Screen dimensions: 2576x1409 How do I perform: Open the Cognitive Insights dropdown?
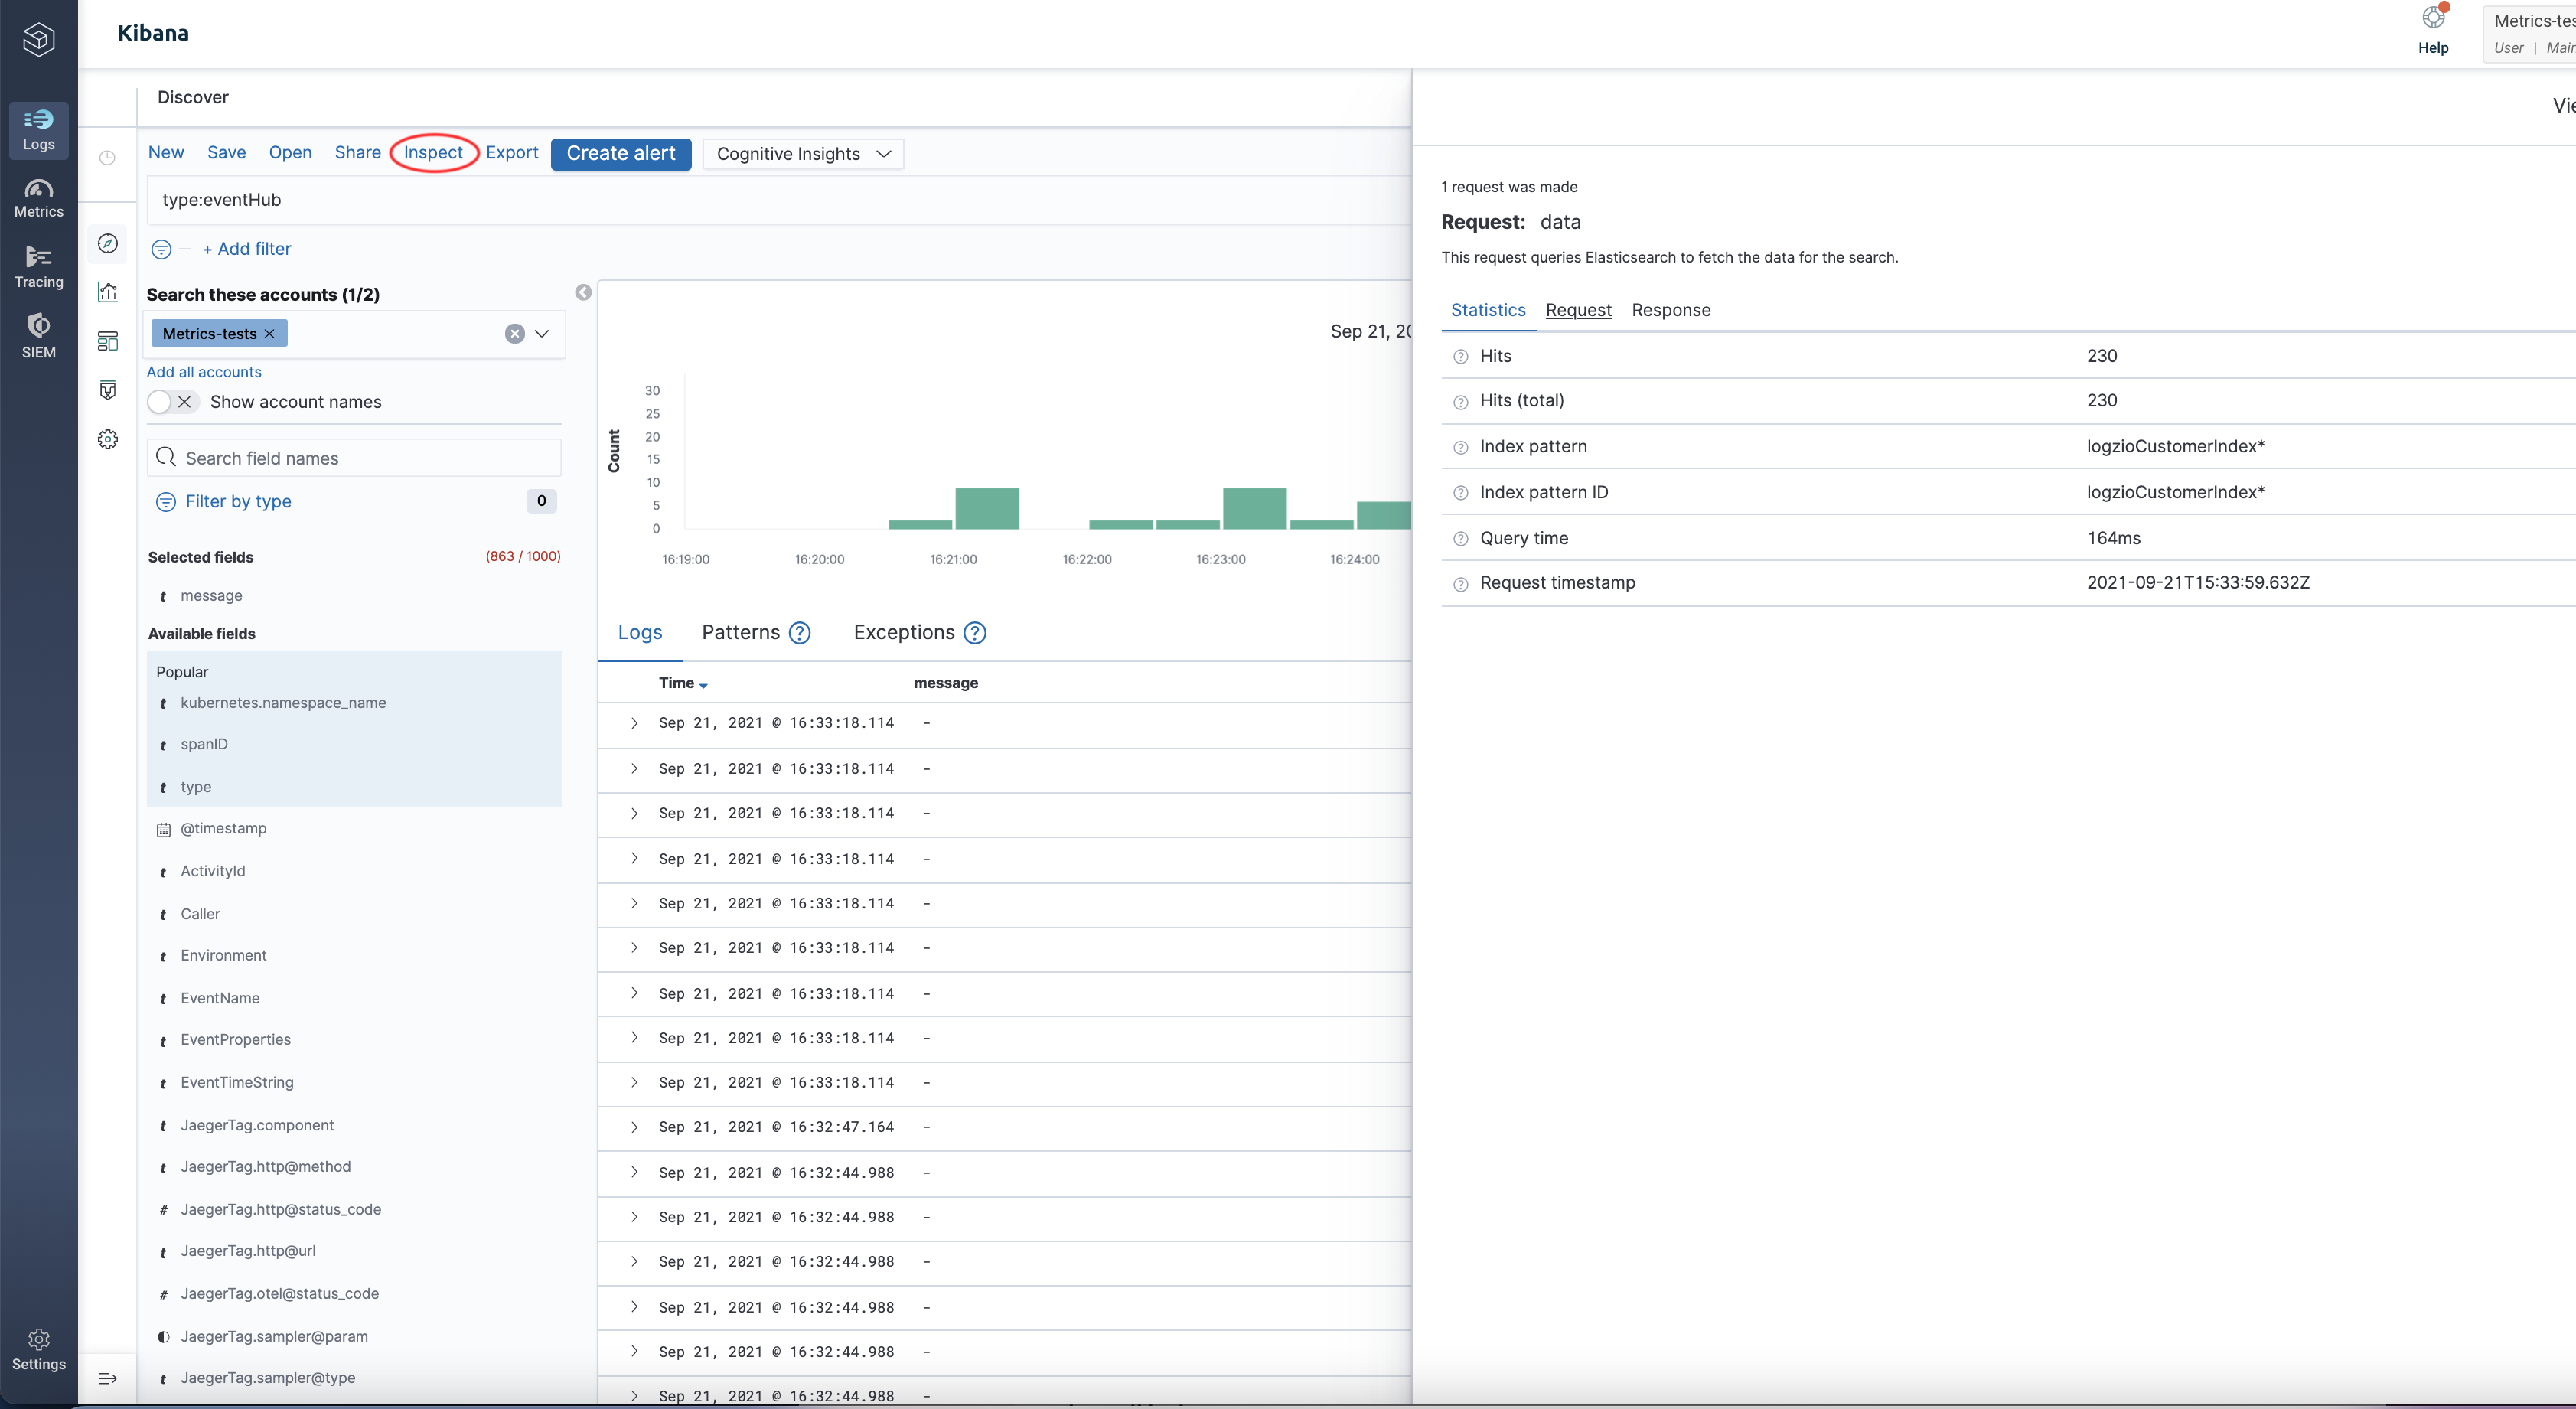pyautogui.click(x=802, y=154)
